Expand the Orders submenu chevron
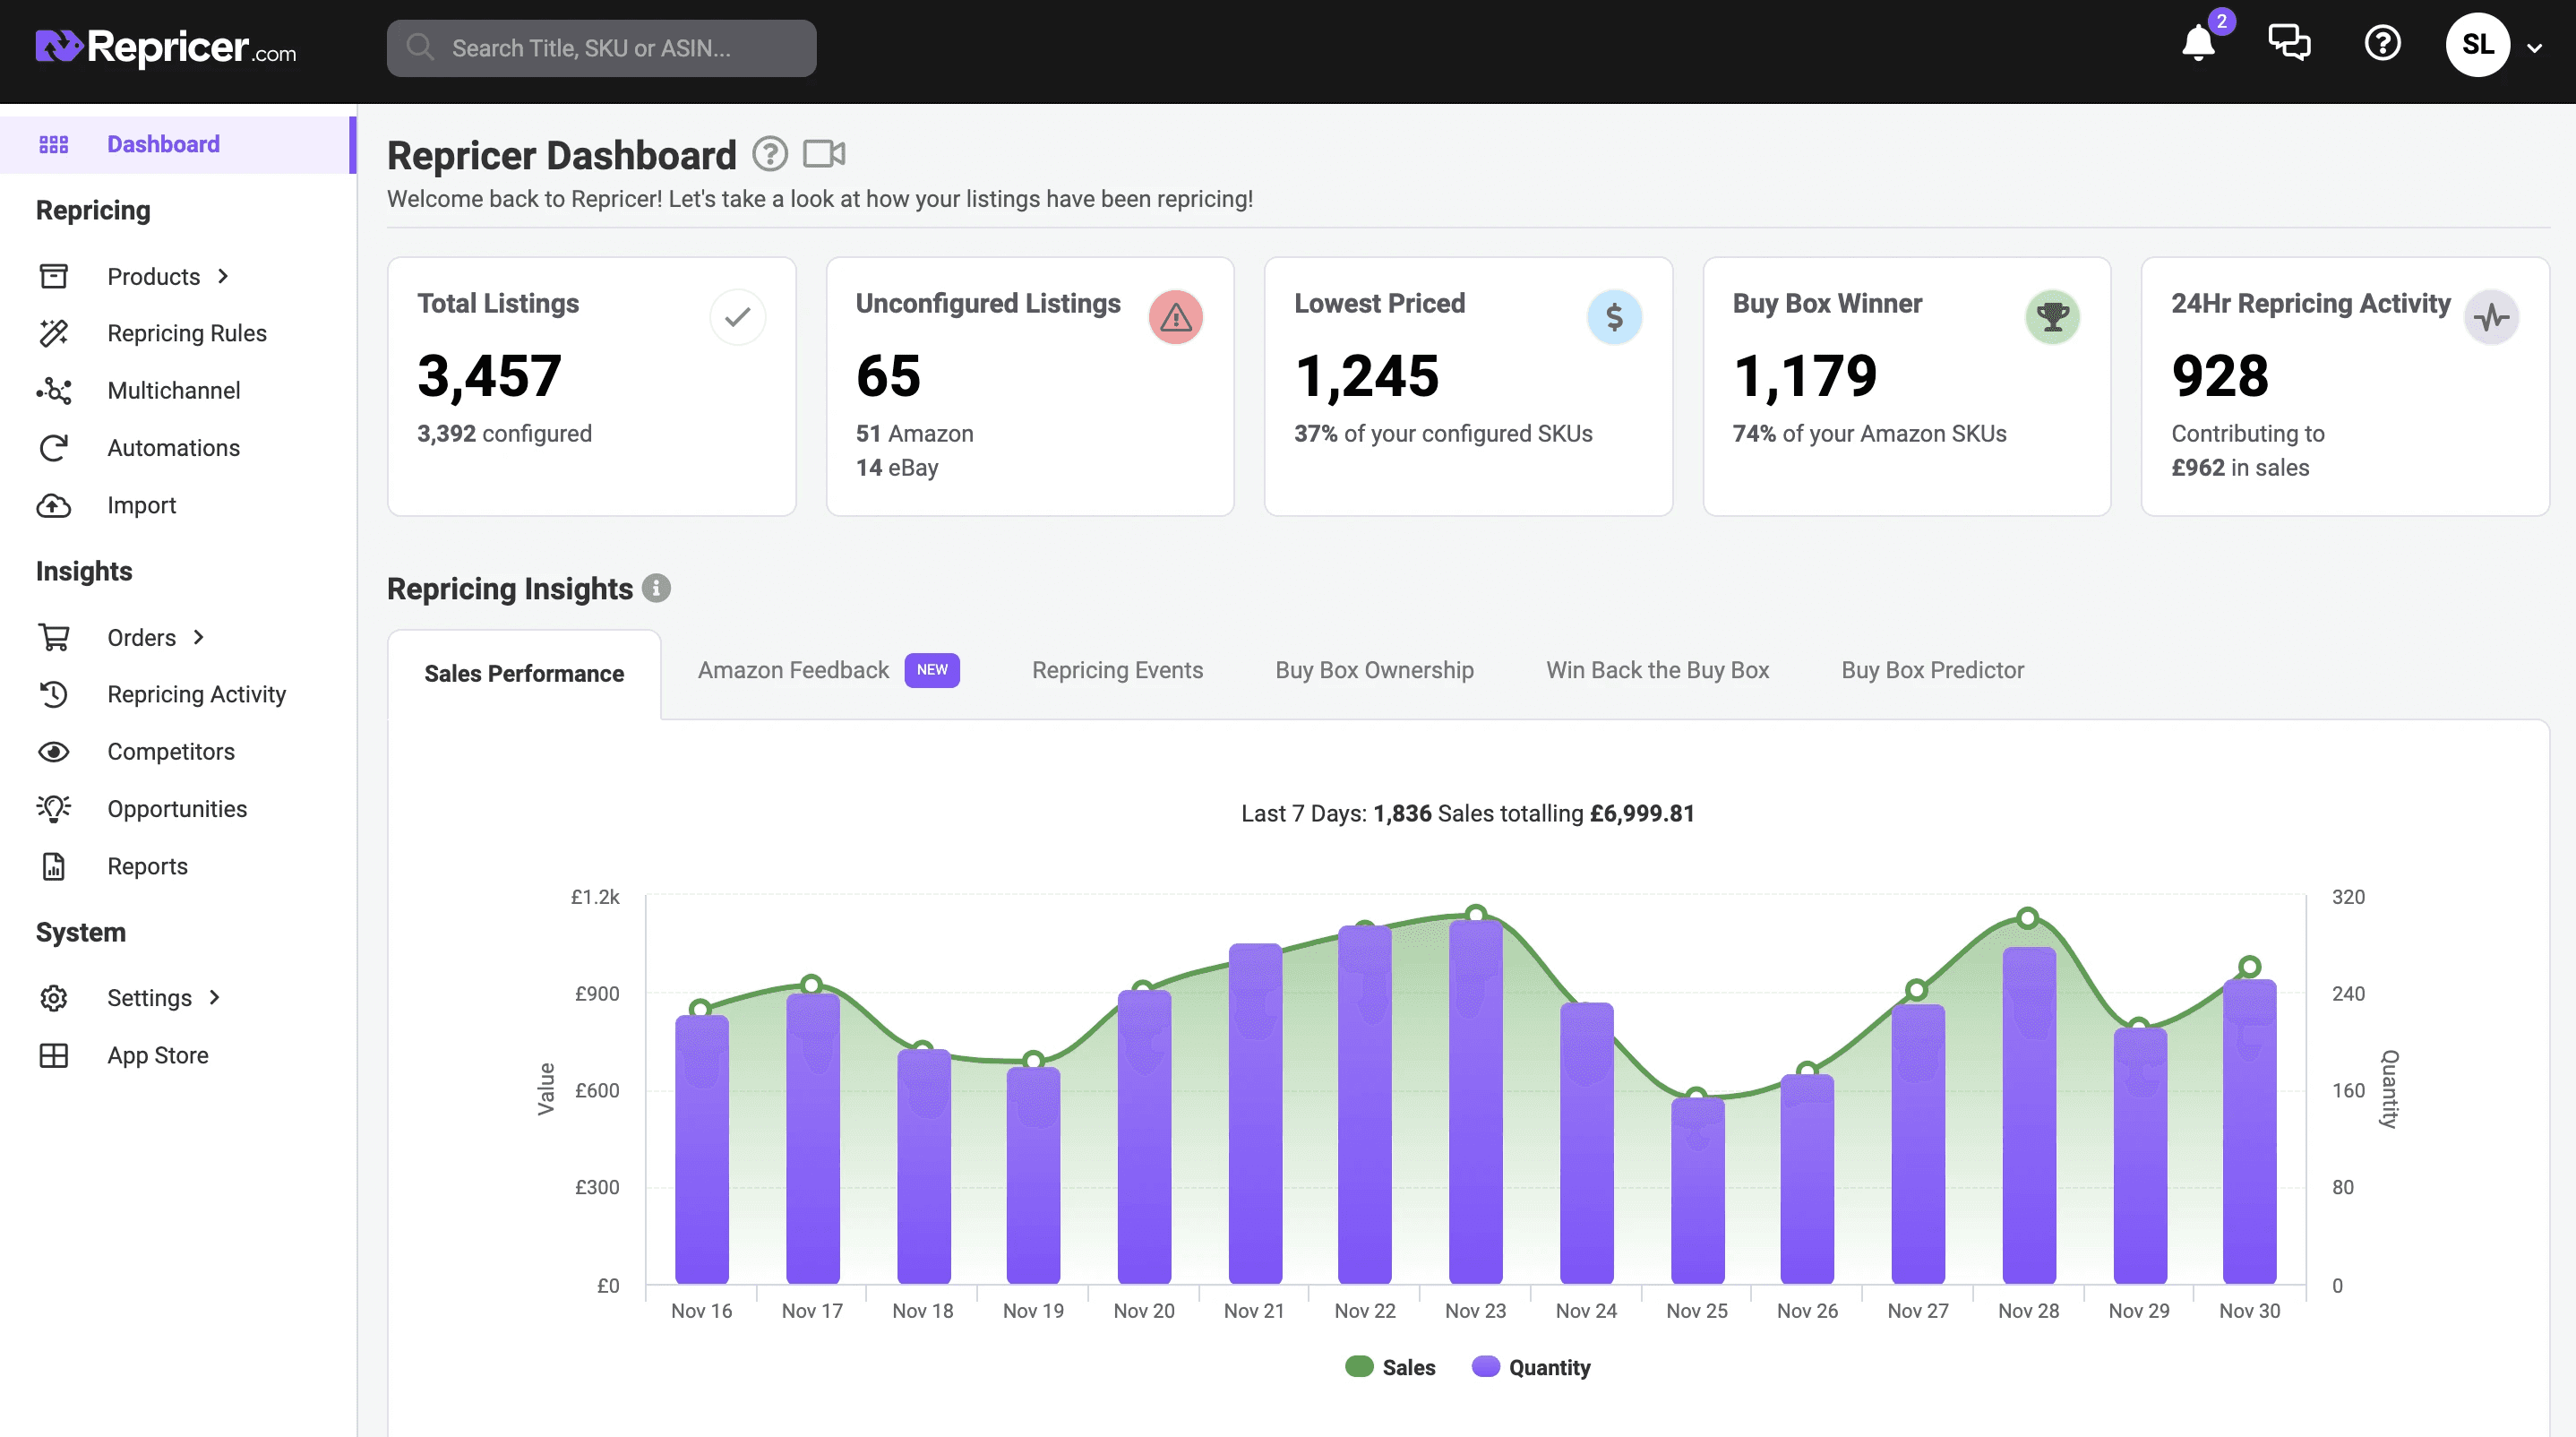 [x=199, y=637]
